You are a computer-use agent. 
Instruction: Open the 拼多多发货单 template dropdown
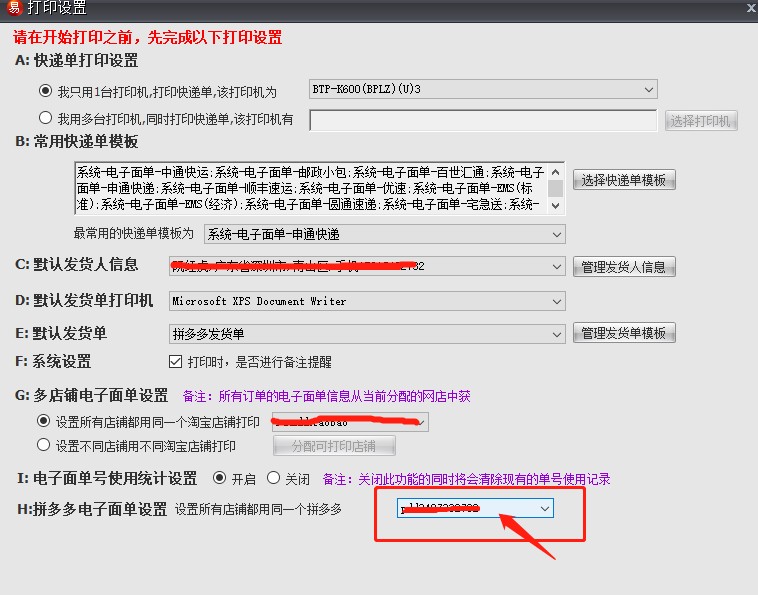coord(556,333)
